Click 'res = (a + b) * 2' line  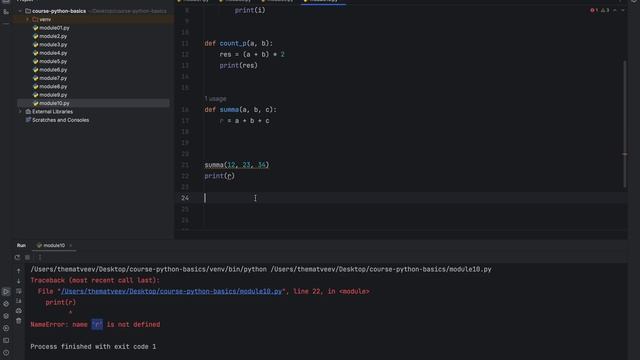click(252, 54)
